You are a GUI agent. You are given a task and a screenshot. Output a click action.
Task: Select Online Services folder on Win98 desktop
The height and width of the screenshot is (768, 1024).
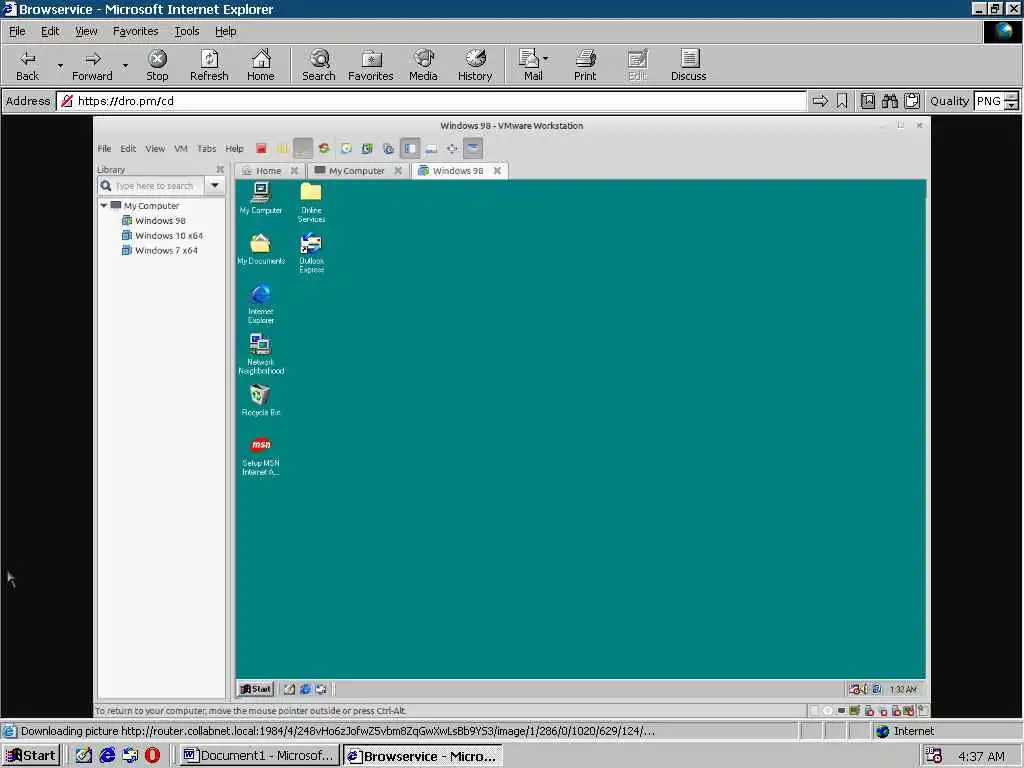click(312, 202)
